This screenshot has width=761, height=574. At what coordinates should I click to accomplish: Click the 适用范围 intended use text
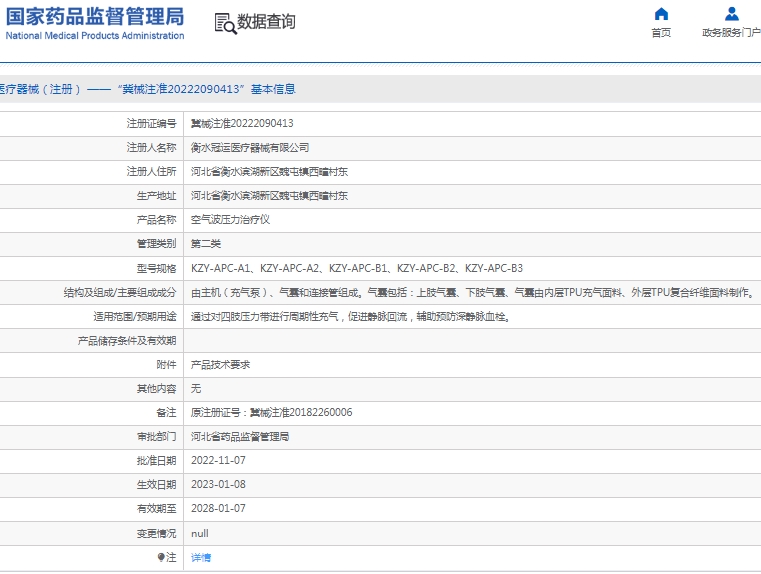click(x=350, y=316)
